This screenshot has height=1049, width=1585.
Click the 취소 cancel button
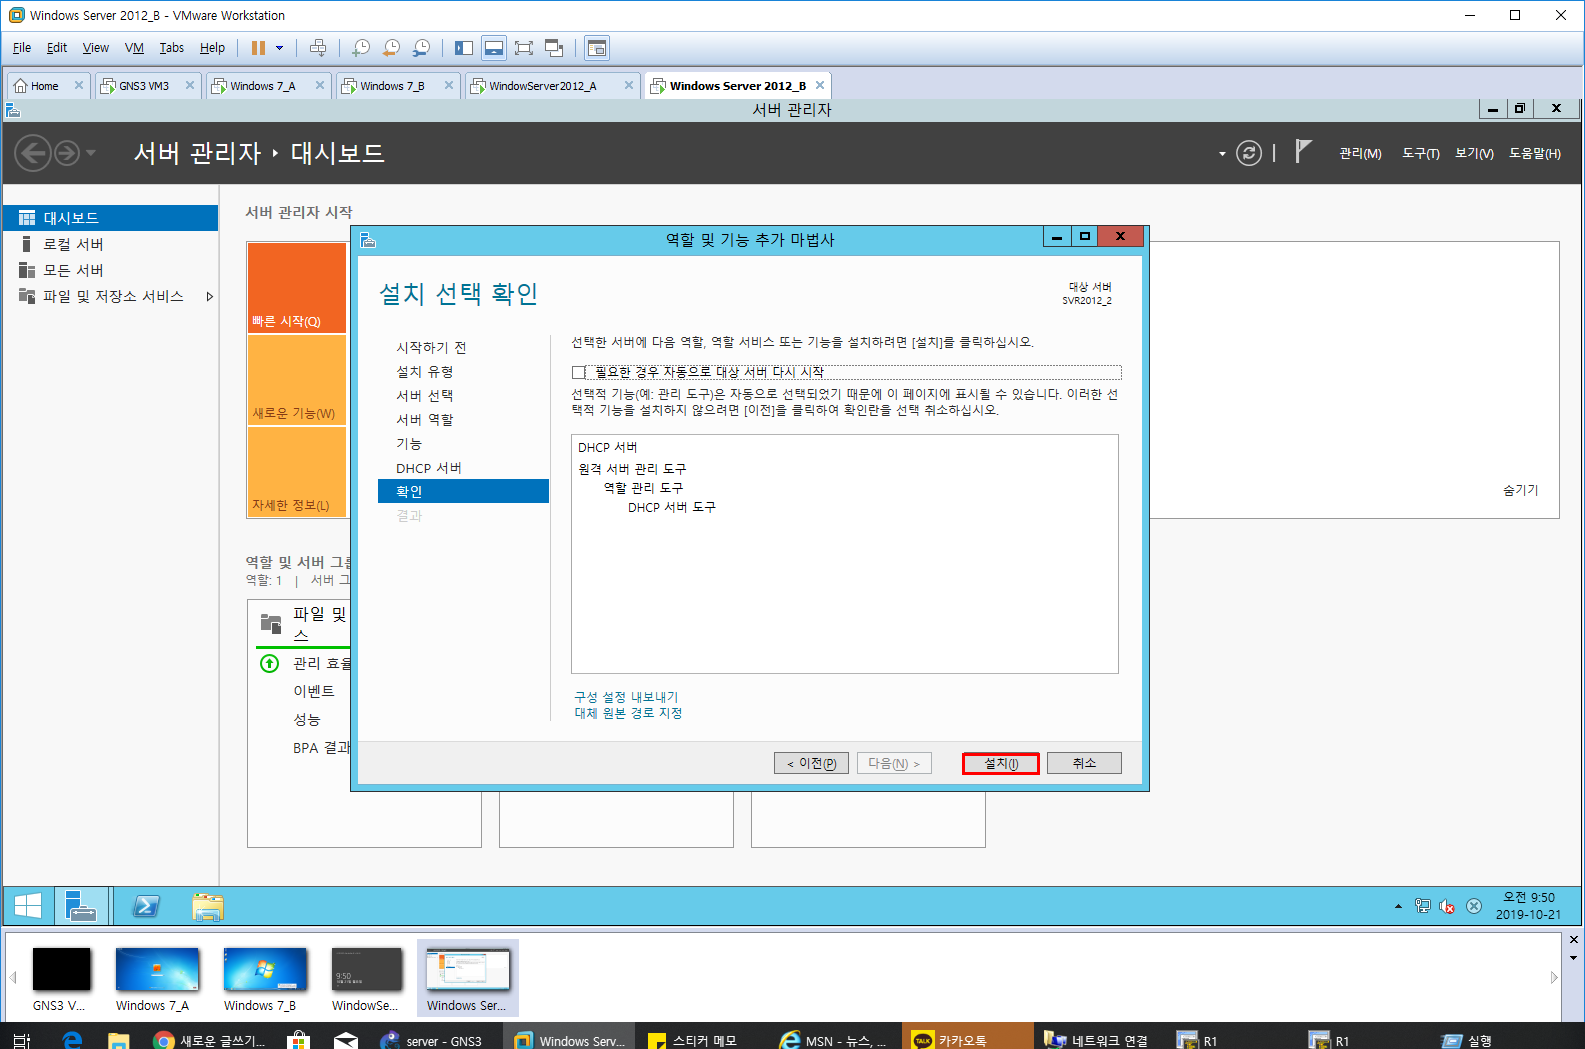coord(1084,763)
